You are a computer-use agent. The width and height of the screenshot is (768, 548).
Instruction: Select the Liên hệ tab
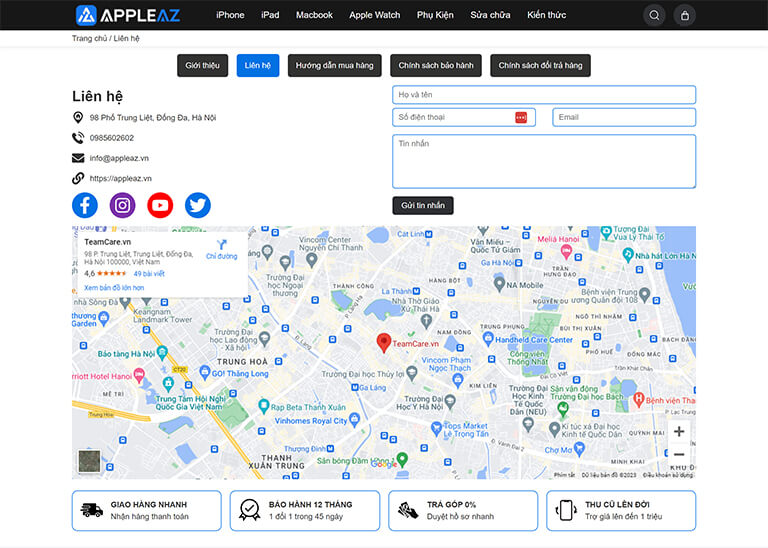tap(258, 66)
